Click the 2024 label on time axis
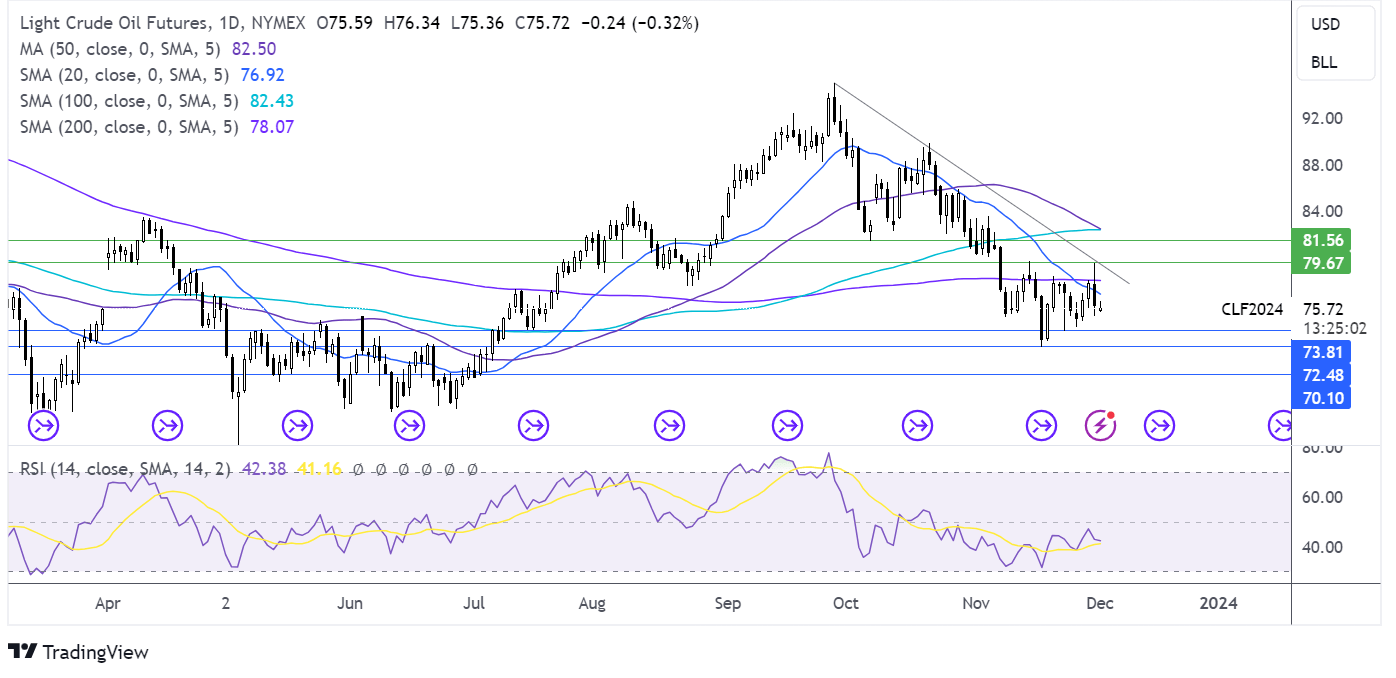Screen dimensions: 1396x678 click(1218, 603)
